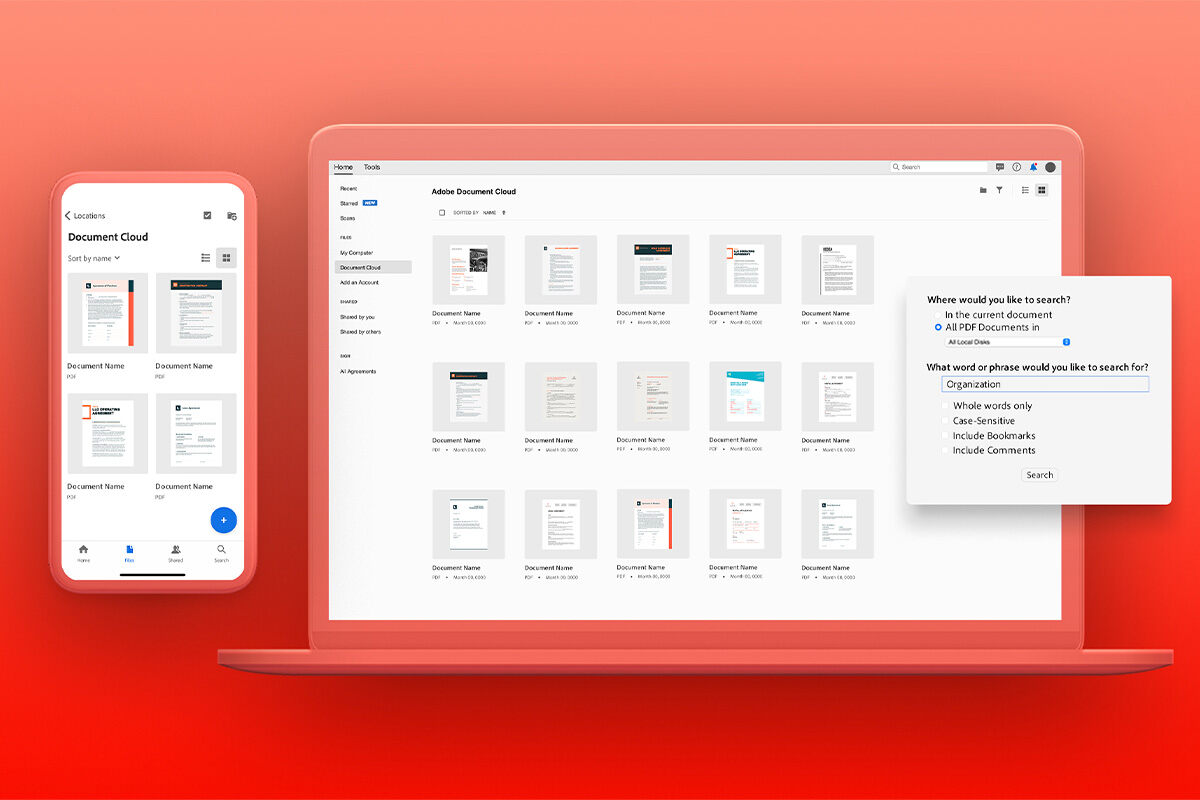Tick the select-all checkbox before SORTED BY
Image resolution: width=1200 pixels, height=800 pixels.
442,213
